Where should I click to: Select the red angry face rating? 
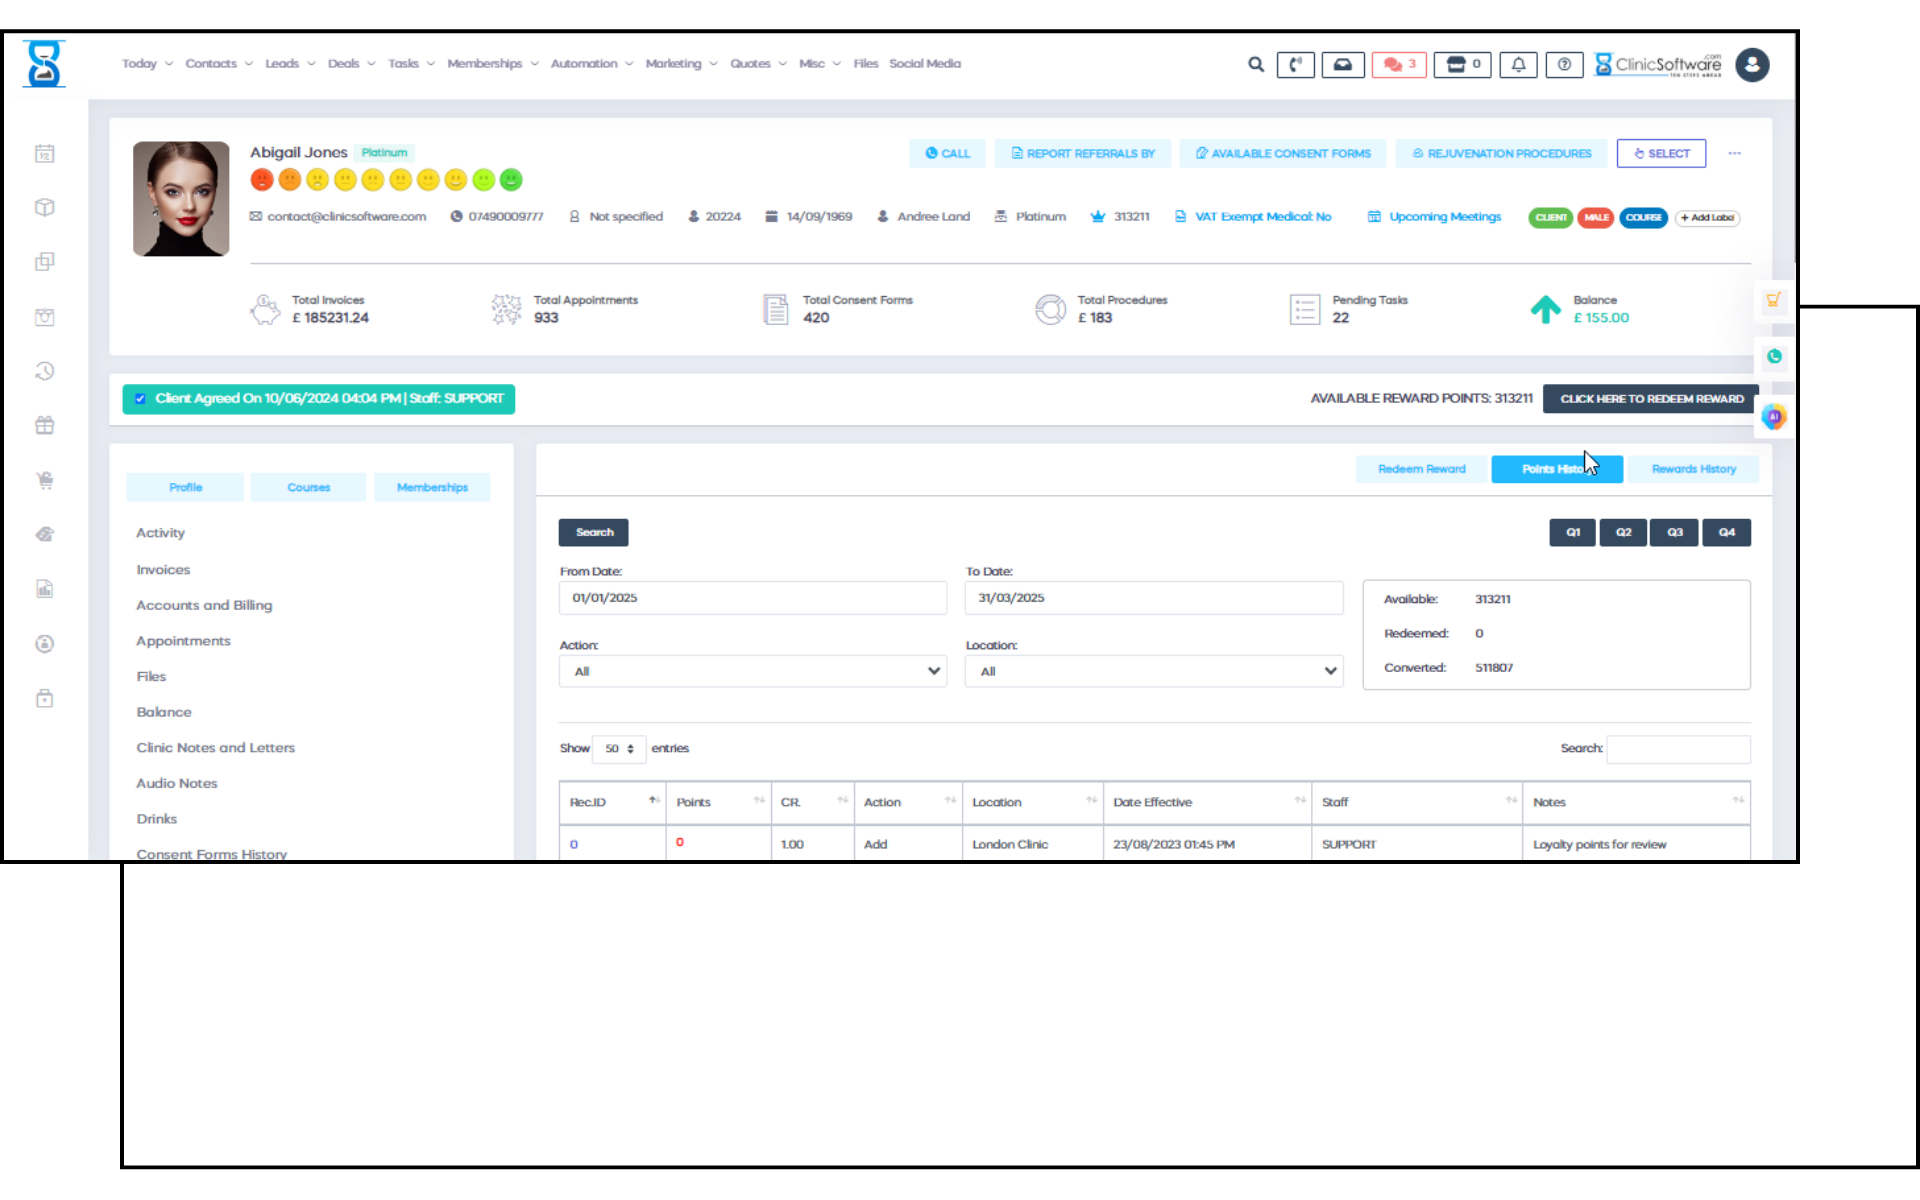262,180
